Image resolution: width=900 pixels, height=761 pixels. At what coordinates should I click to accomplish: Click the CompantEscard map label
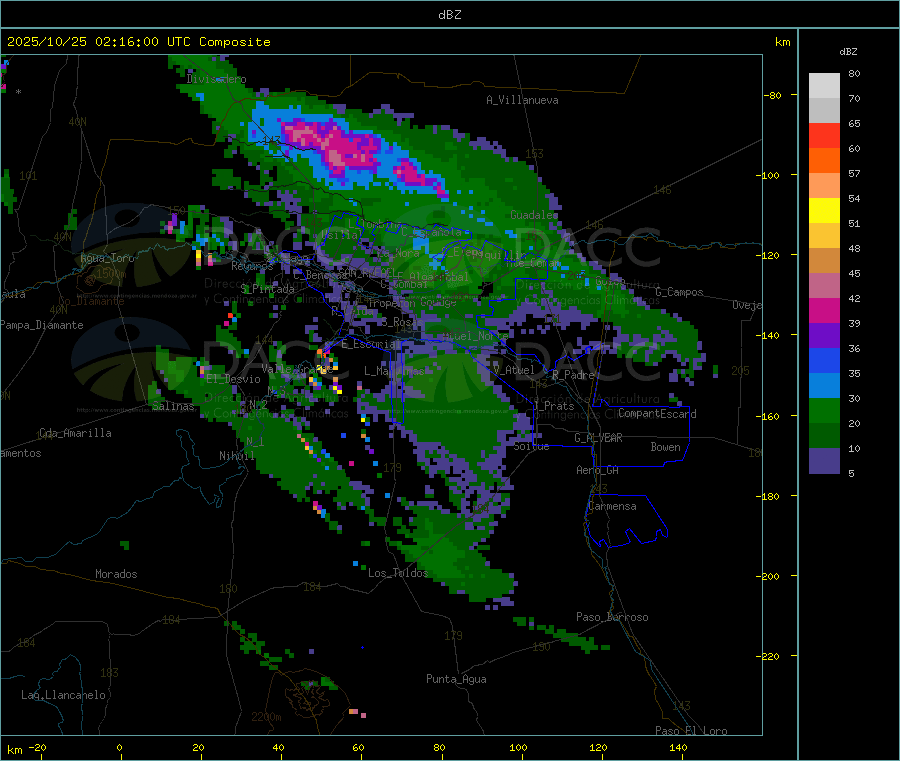[x=657, y=414]
